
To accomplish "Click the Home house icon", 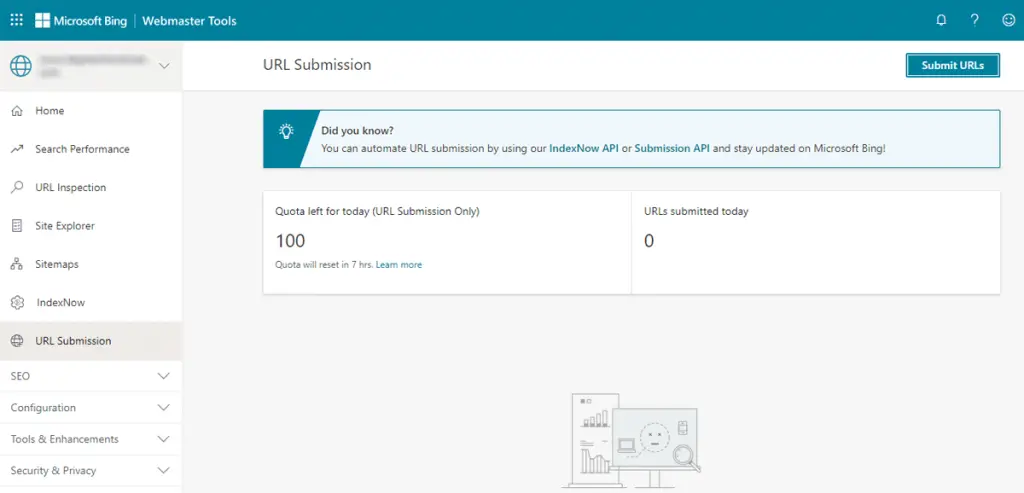I will [x=18, y=111].
